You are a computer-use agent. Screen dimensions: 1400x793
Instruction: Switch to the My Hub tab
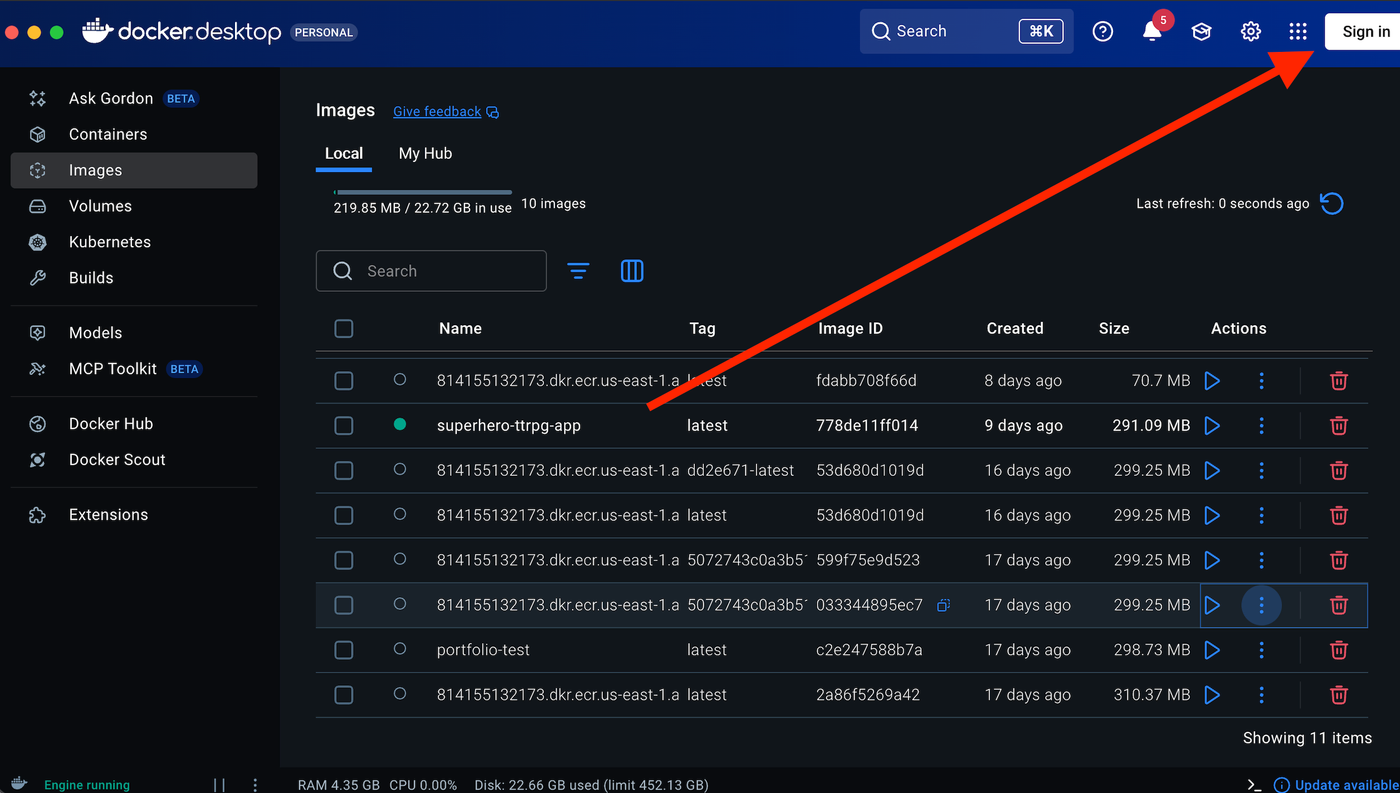coord(425,153)
